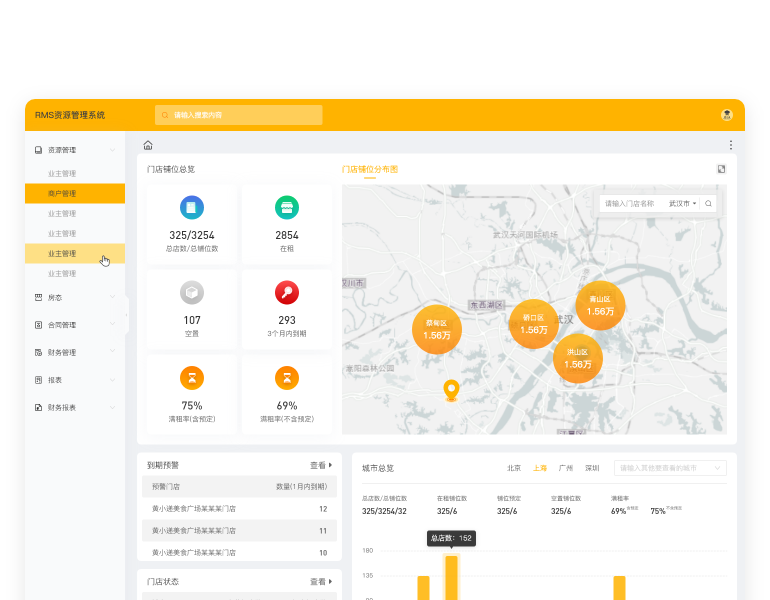Click the red 3个月内到期 key icon

[x=287, y=292]
